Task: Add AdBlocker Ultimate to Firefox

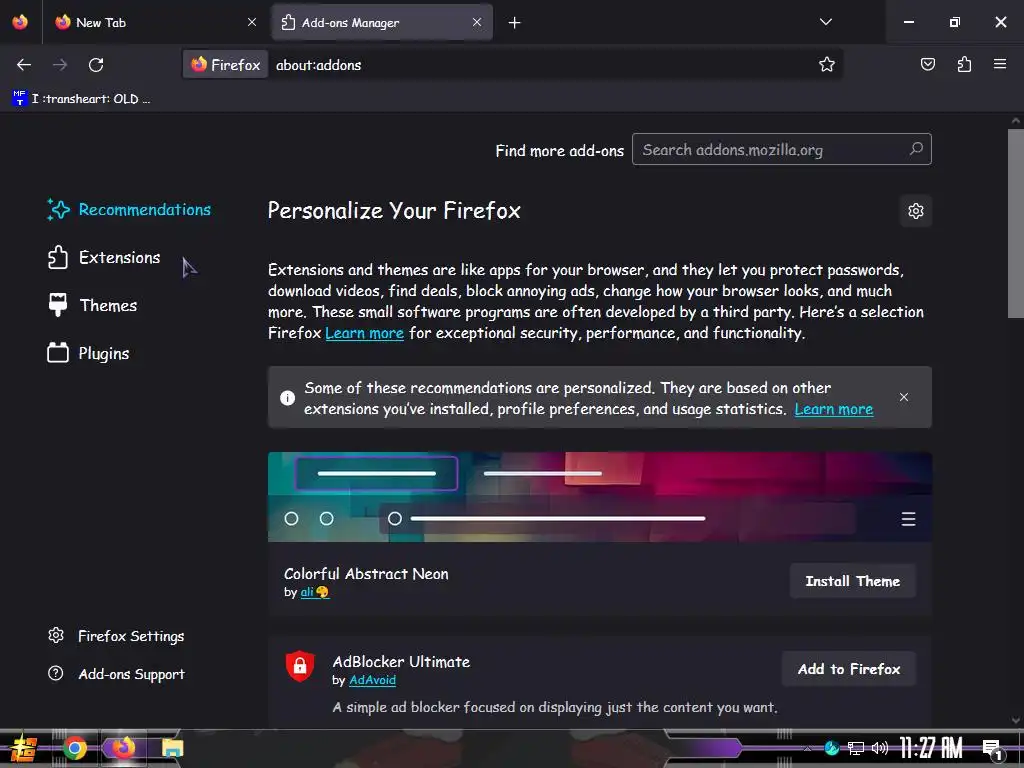Action: (848, 669)
